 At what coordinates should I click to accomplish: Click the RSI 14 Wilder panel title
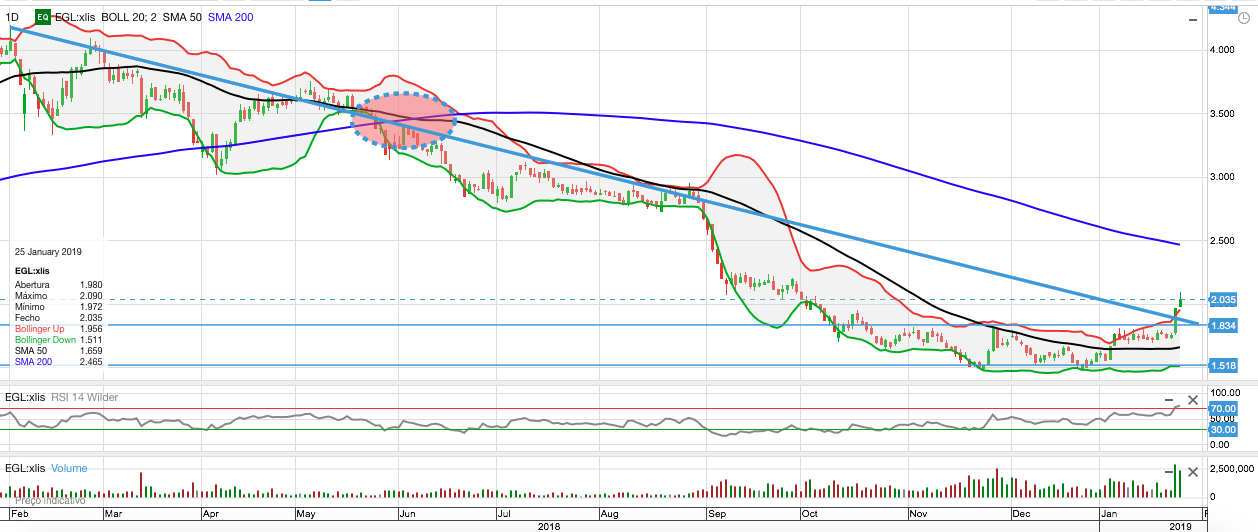[x=84, y=398]
